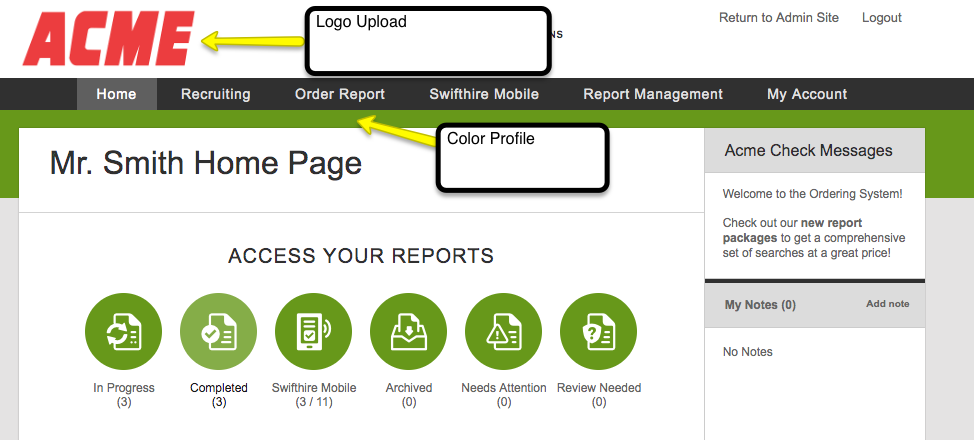Click the Color Profile annotation box
The height and width of the screenshot is (440, 974).
(522, 157)
